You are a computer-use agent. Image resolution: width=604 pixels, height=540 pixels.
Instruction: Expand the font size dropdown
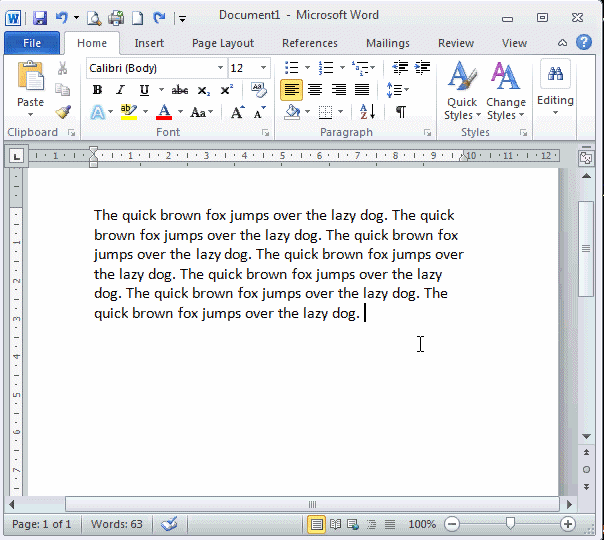tap(264, 68)
